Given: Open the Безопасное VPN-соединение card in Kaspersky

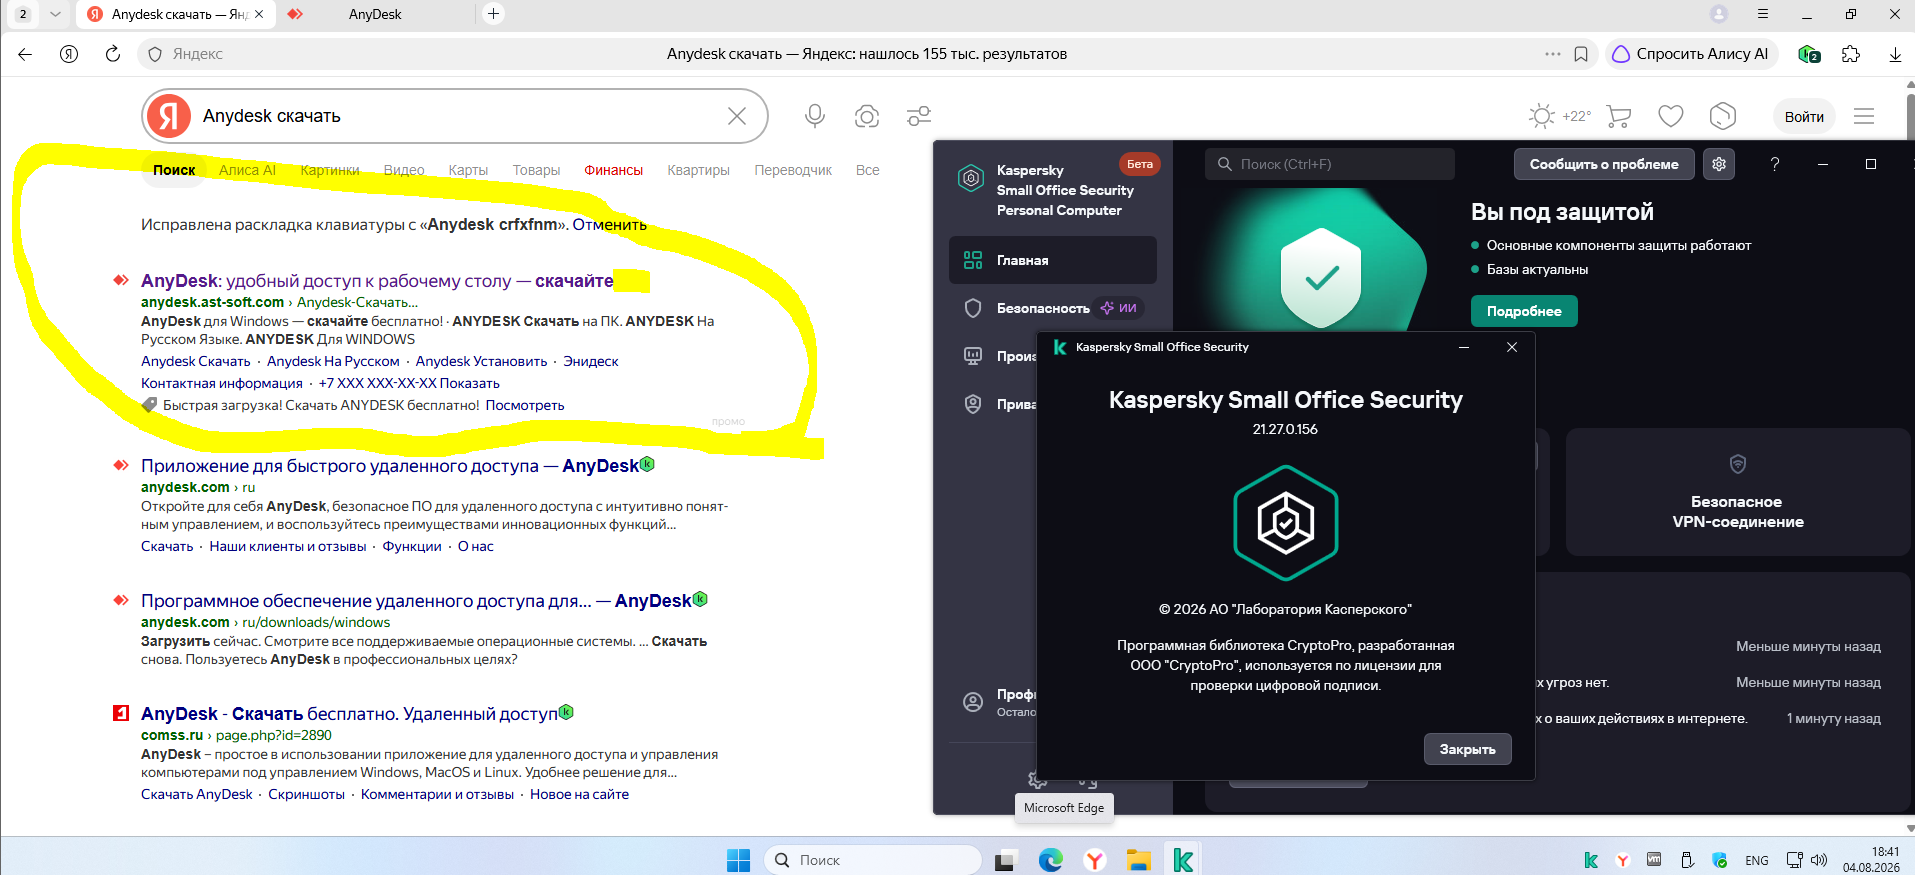Looking at the screenshot, I should pos(1738,492).
